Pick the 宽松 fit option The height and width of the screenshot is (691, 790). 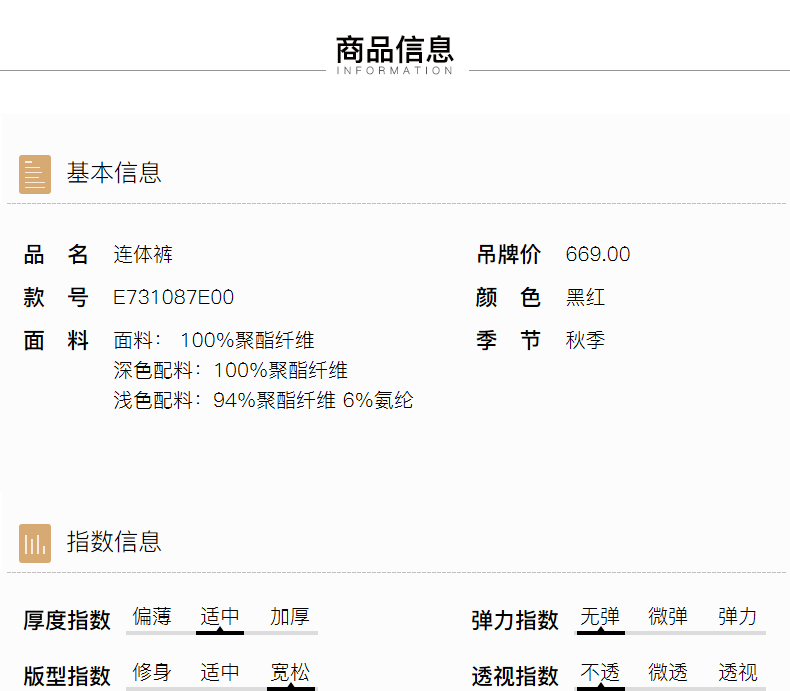tap(290, 673)
